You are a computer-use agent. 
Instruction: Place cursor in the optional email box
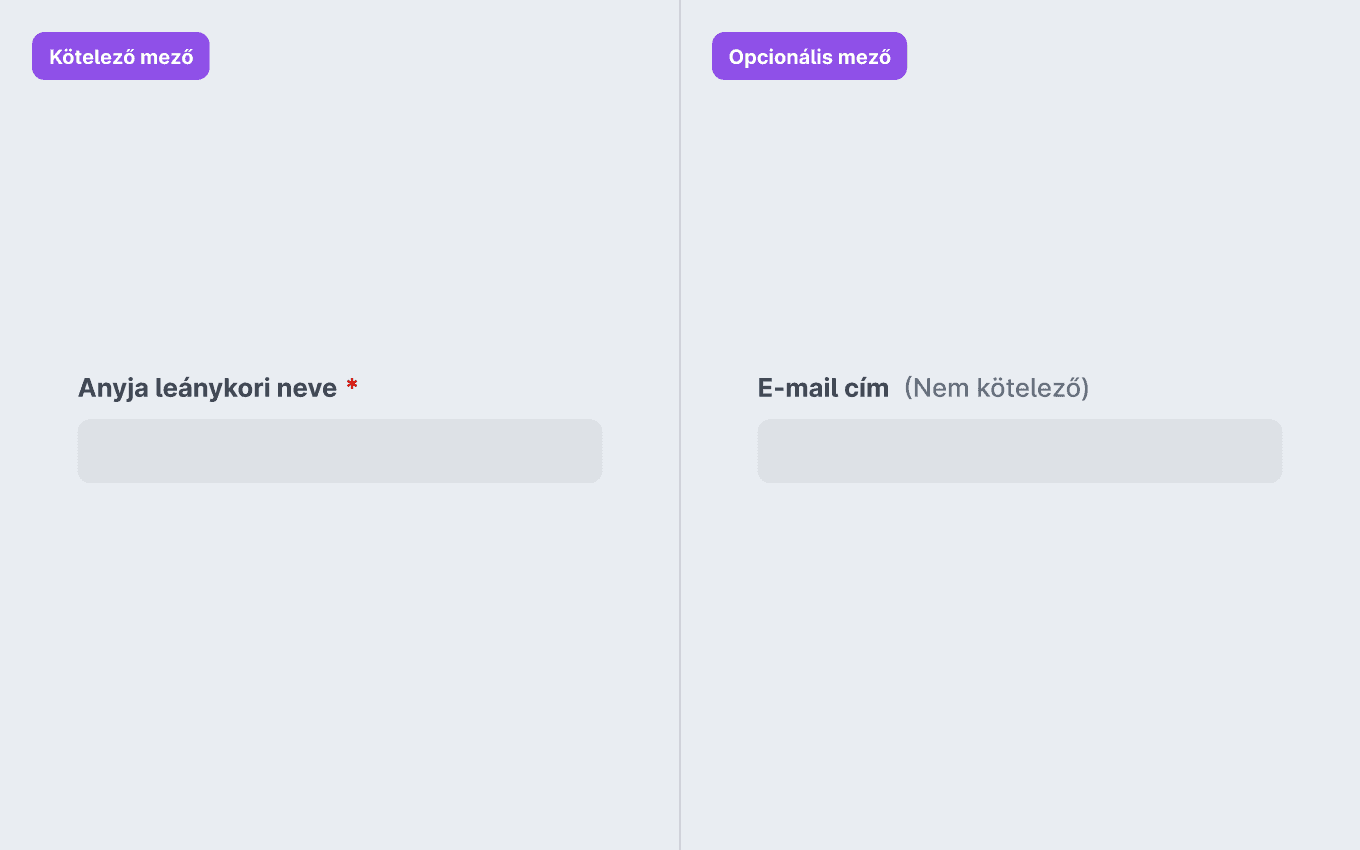[1020, 451]
